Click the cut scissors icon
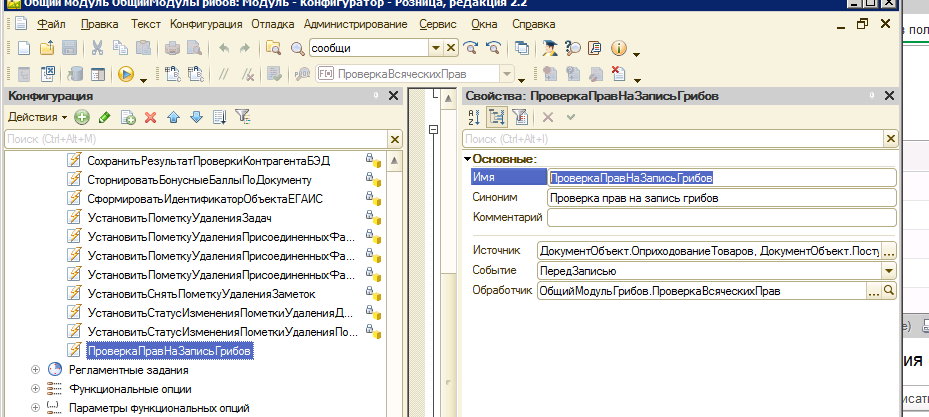The height and width of the screenshot is (417, 929). [98, 48]
